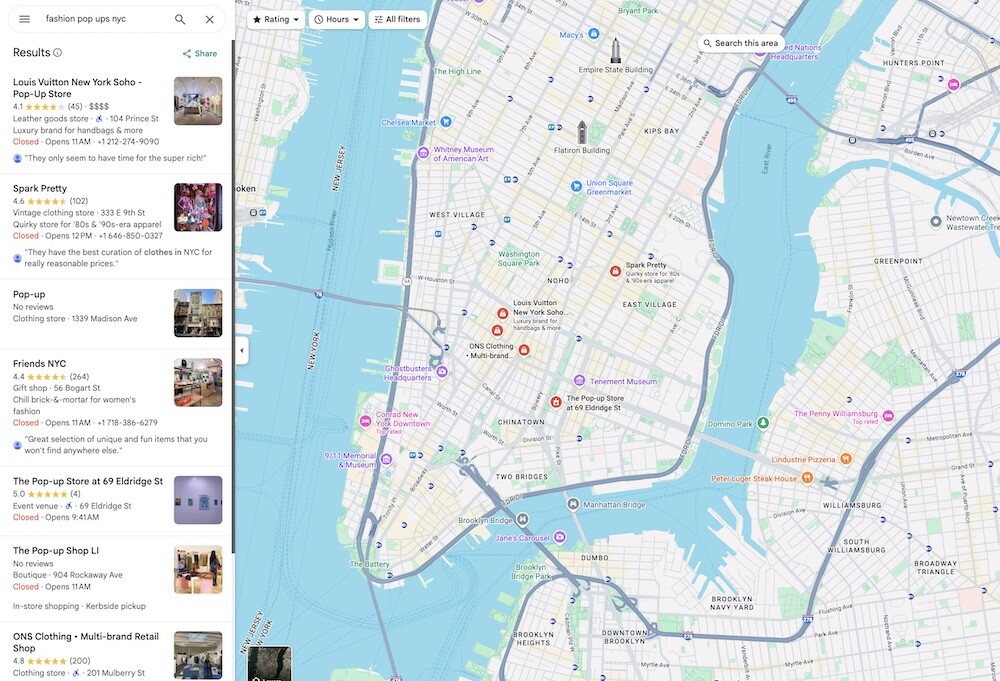Open the Google Maps hamburger menu
This screenshot has width=1000, height=681.
(24, 19)
